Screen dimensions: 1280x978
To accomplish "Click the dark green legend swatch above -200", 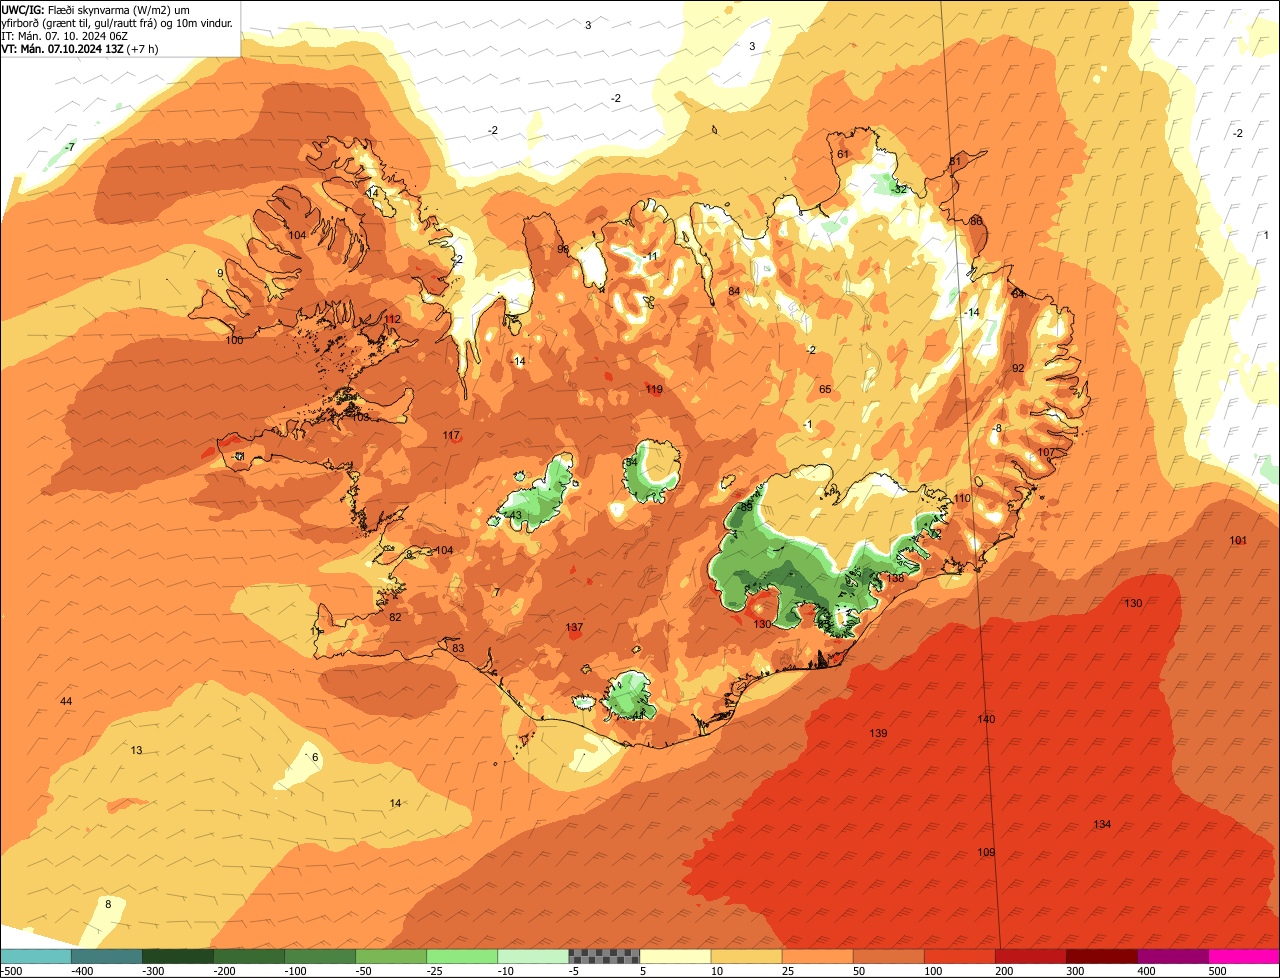I will click(x=249, y=956).
